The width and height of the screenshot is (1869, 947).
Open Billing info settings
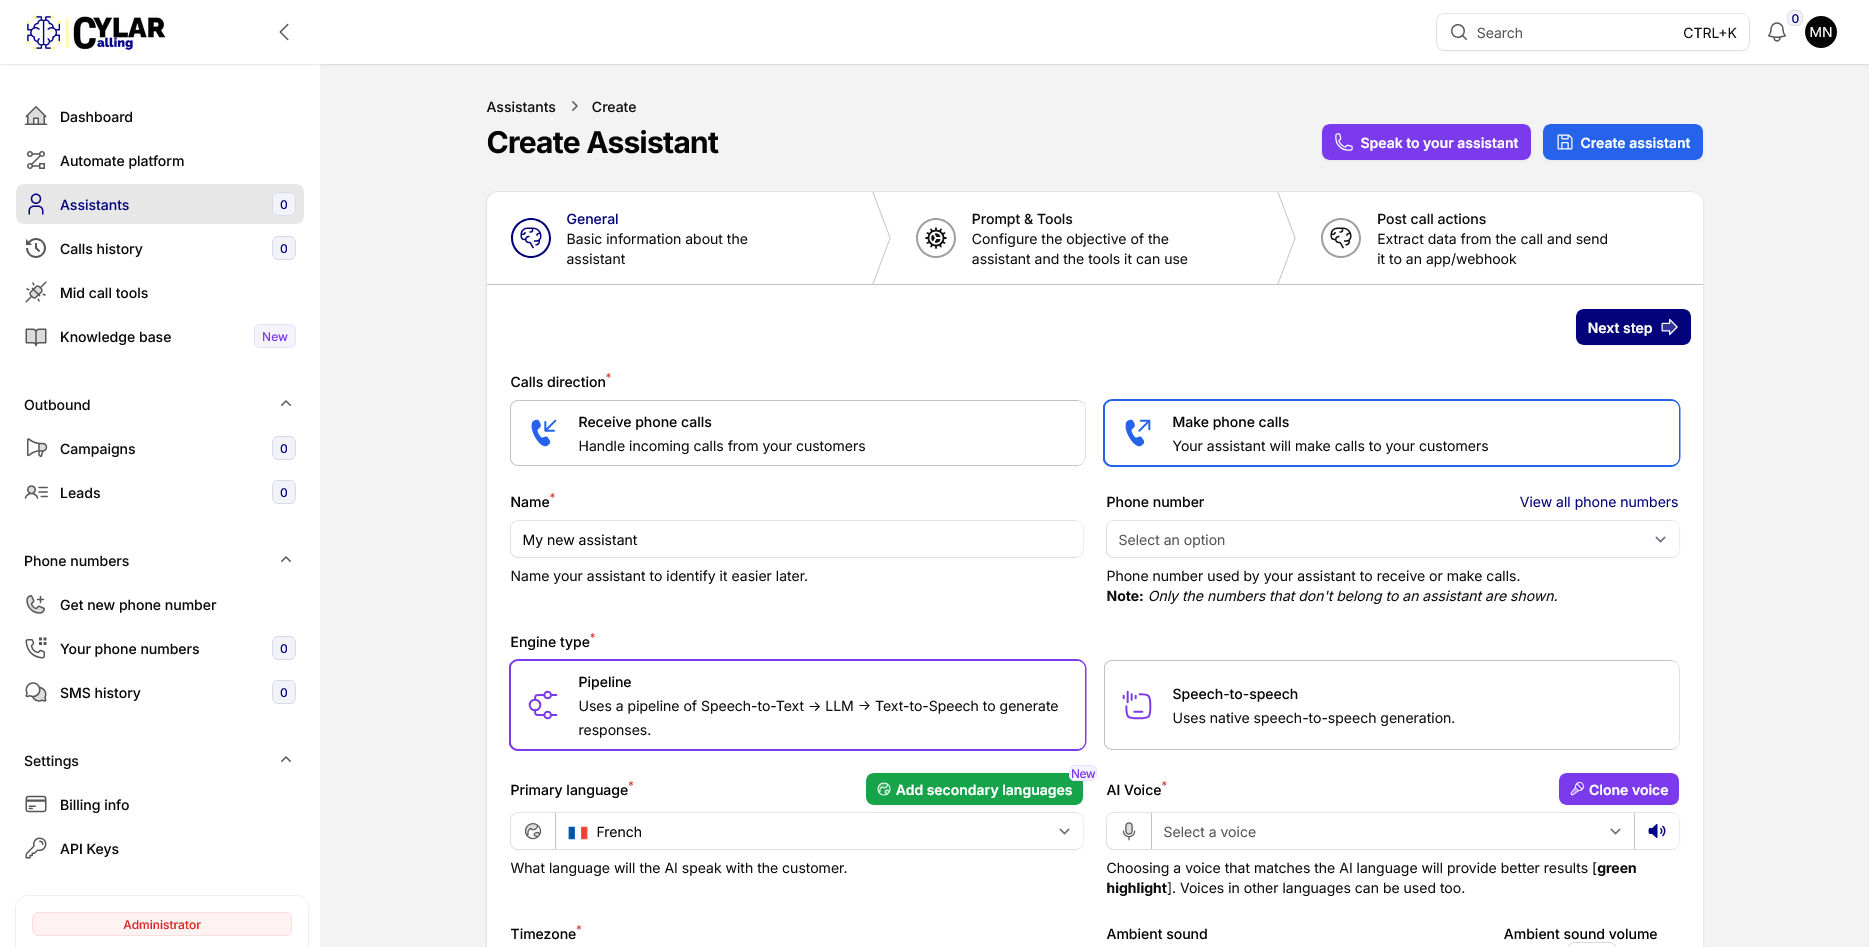(160, 804)
